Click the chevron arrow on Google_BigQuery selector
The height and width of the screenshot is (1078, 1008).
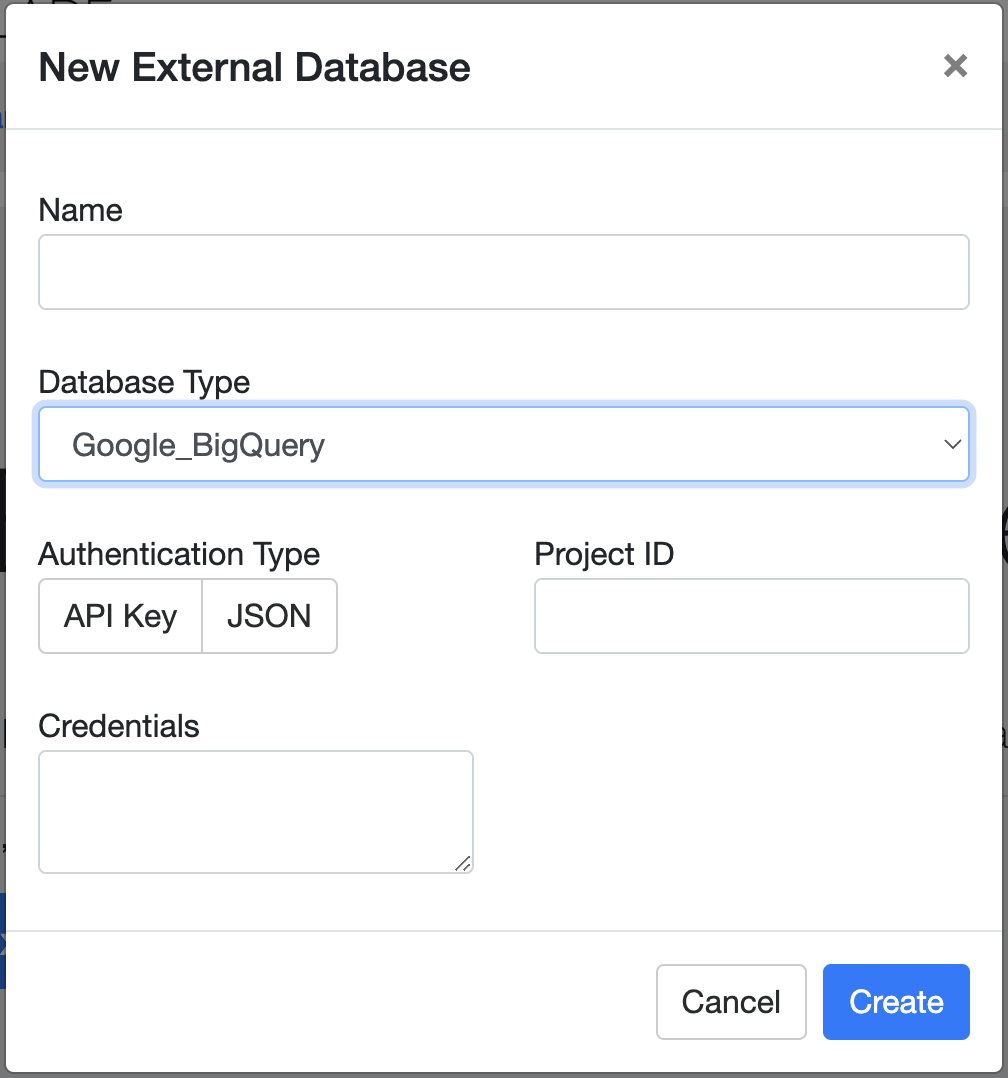(x=952, y=444)
